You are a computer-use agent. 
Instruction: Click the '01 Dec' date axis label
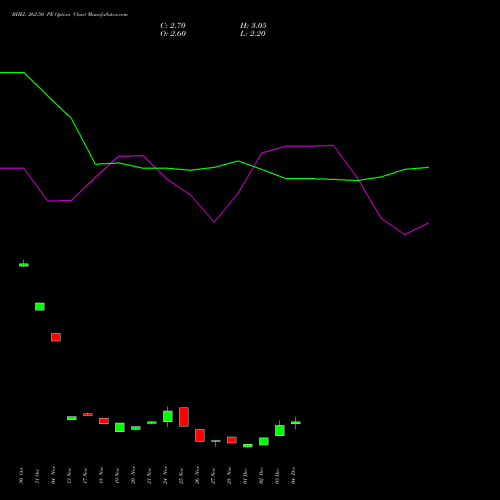click(245, 476)
